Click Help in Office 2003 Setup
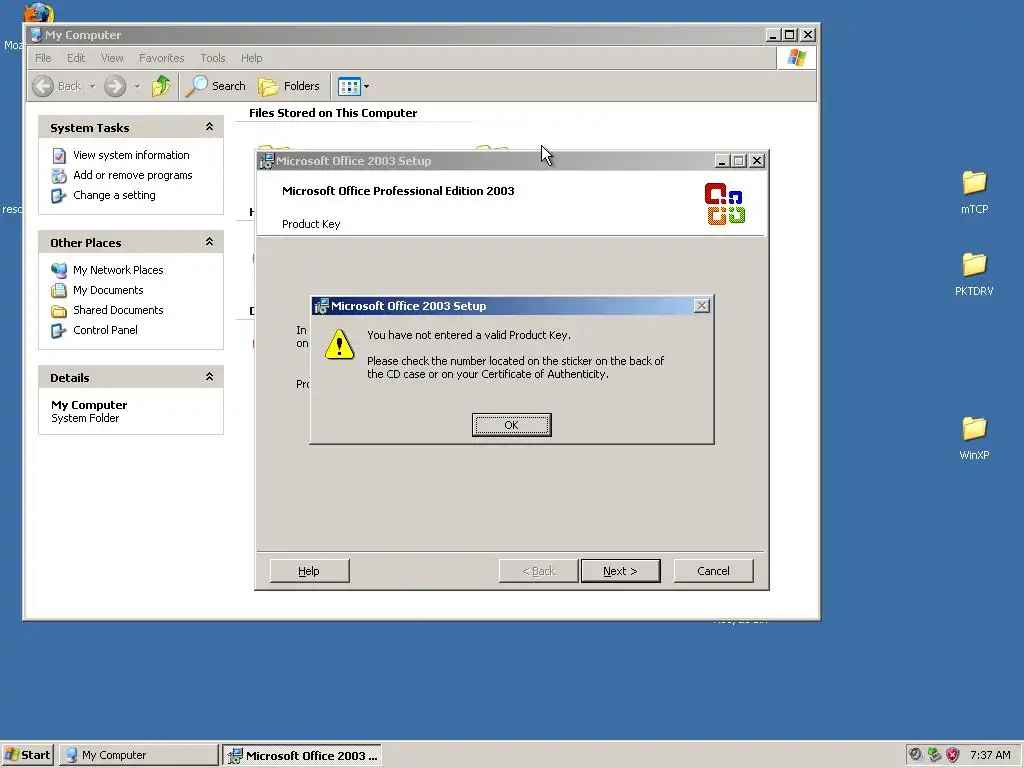Screen dimensions: 1024x768 point(309,571)
